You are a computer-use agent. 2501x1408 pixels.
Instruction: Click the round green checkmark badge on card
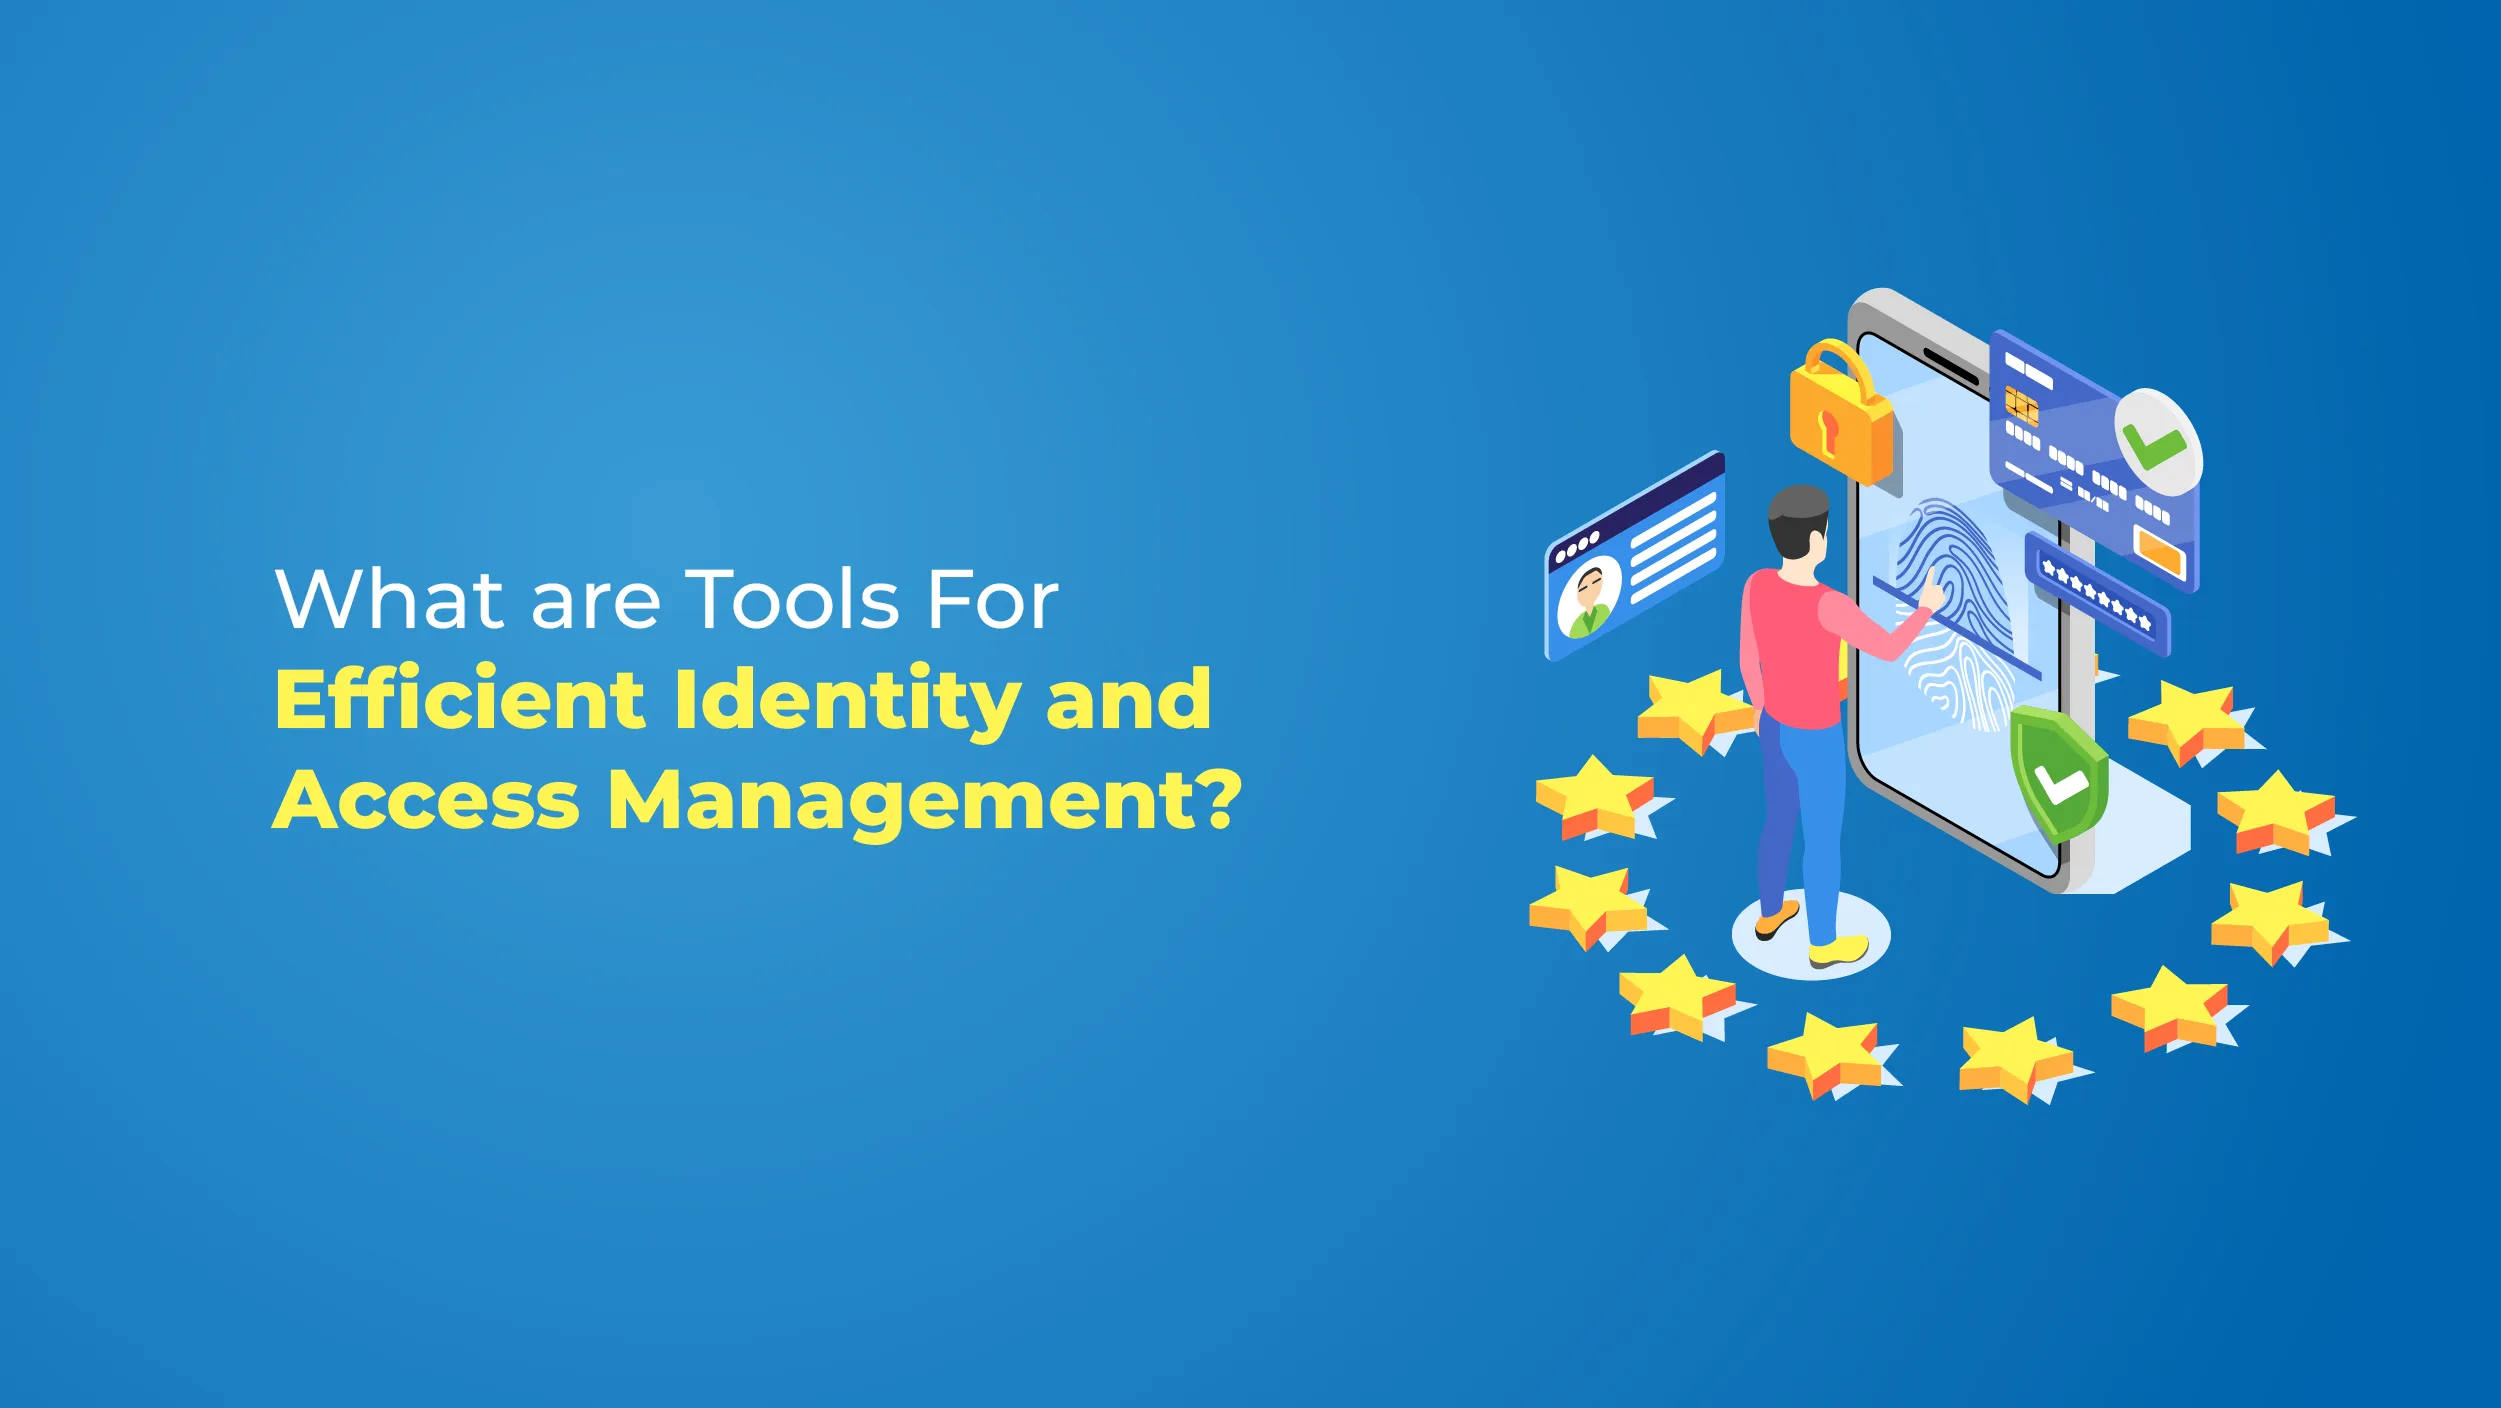[2158, 442]
